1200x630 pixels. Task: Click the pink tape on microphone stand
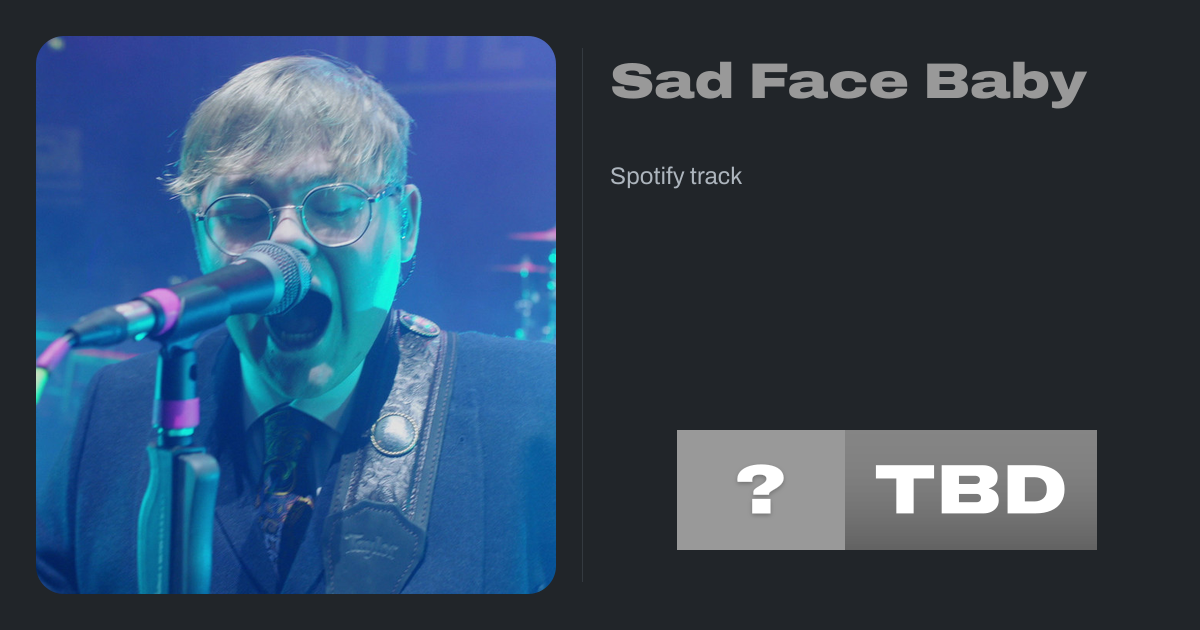180,412
